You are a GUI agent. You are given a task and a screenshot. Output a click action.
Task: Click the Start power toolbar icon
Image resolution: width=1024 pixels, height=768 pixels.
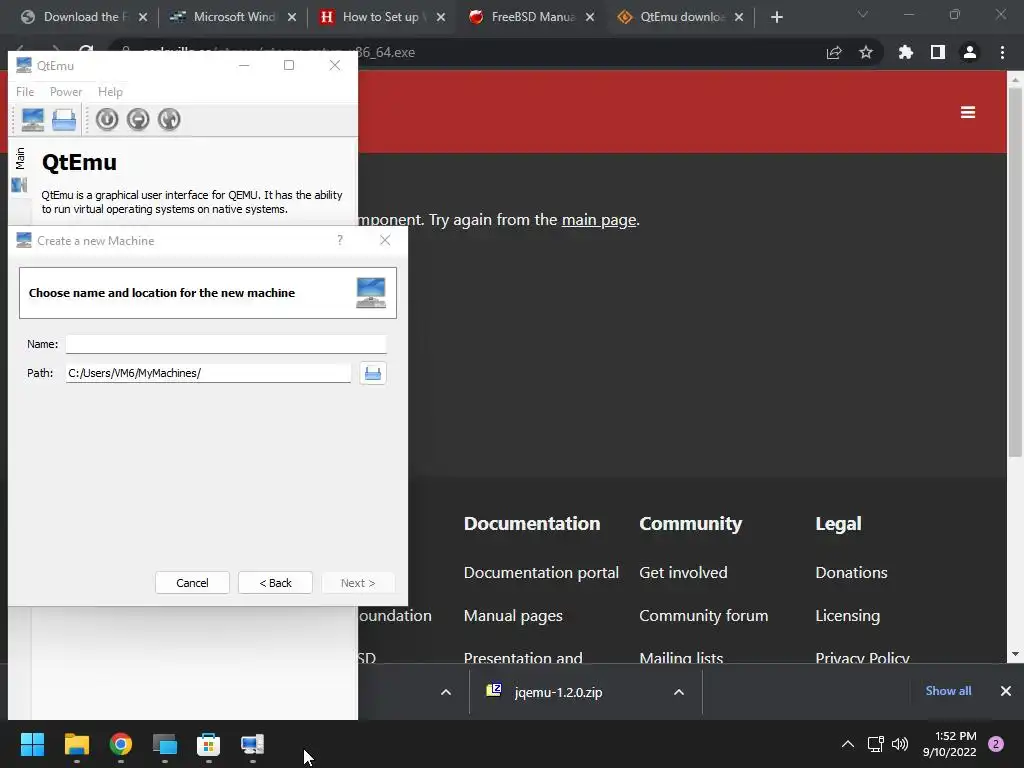[x=107, y=120]
